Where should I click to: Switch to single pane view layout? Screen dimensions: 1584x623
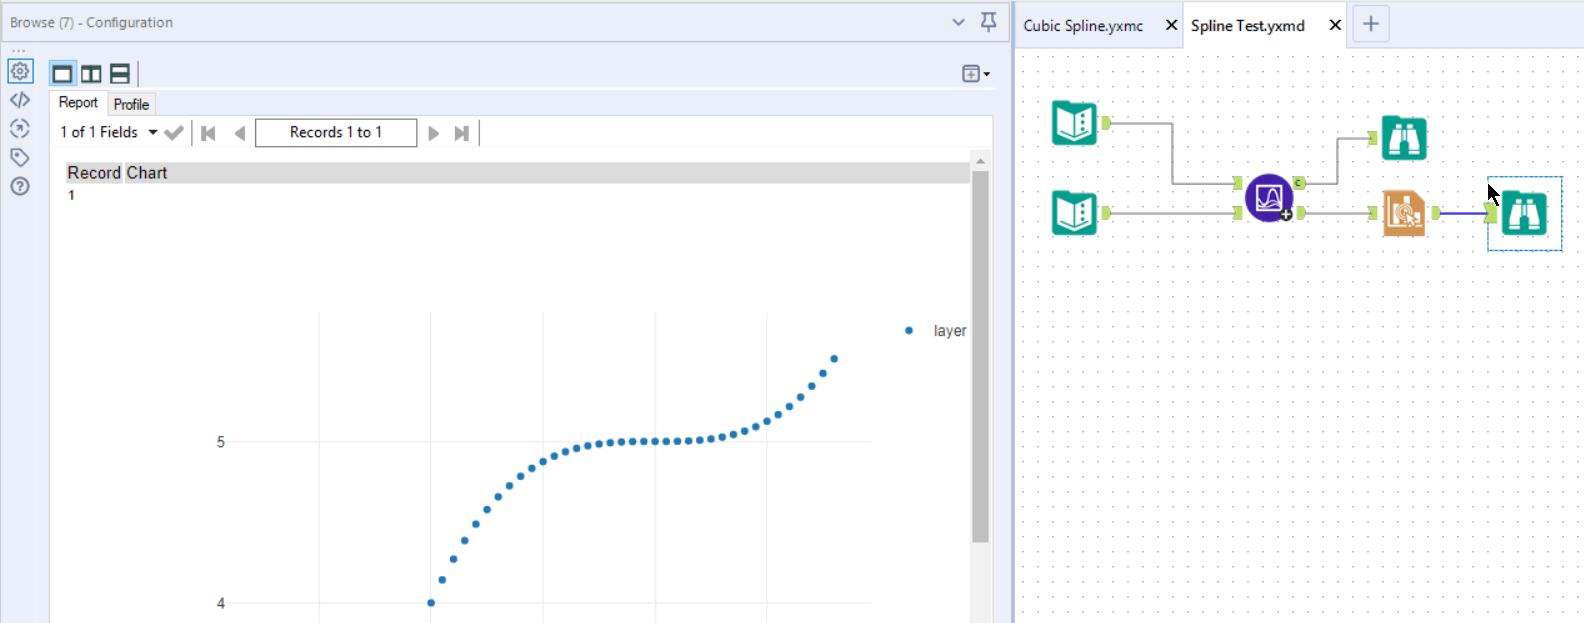(x=62, y=74)
